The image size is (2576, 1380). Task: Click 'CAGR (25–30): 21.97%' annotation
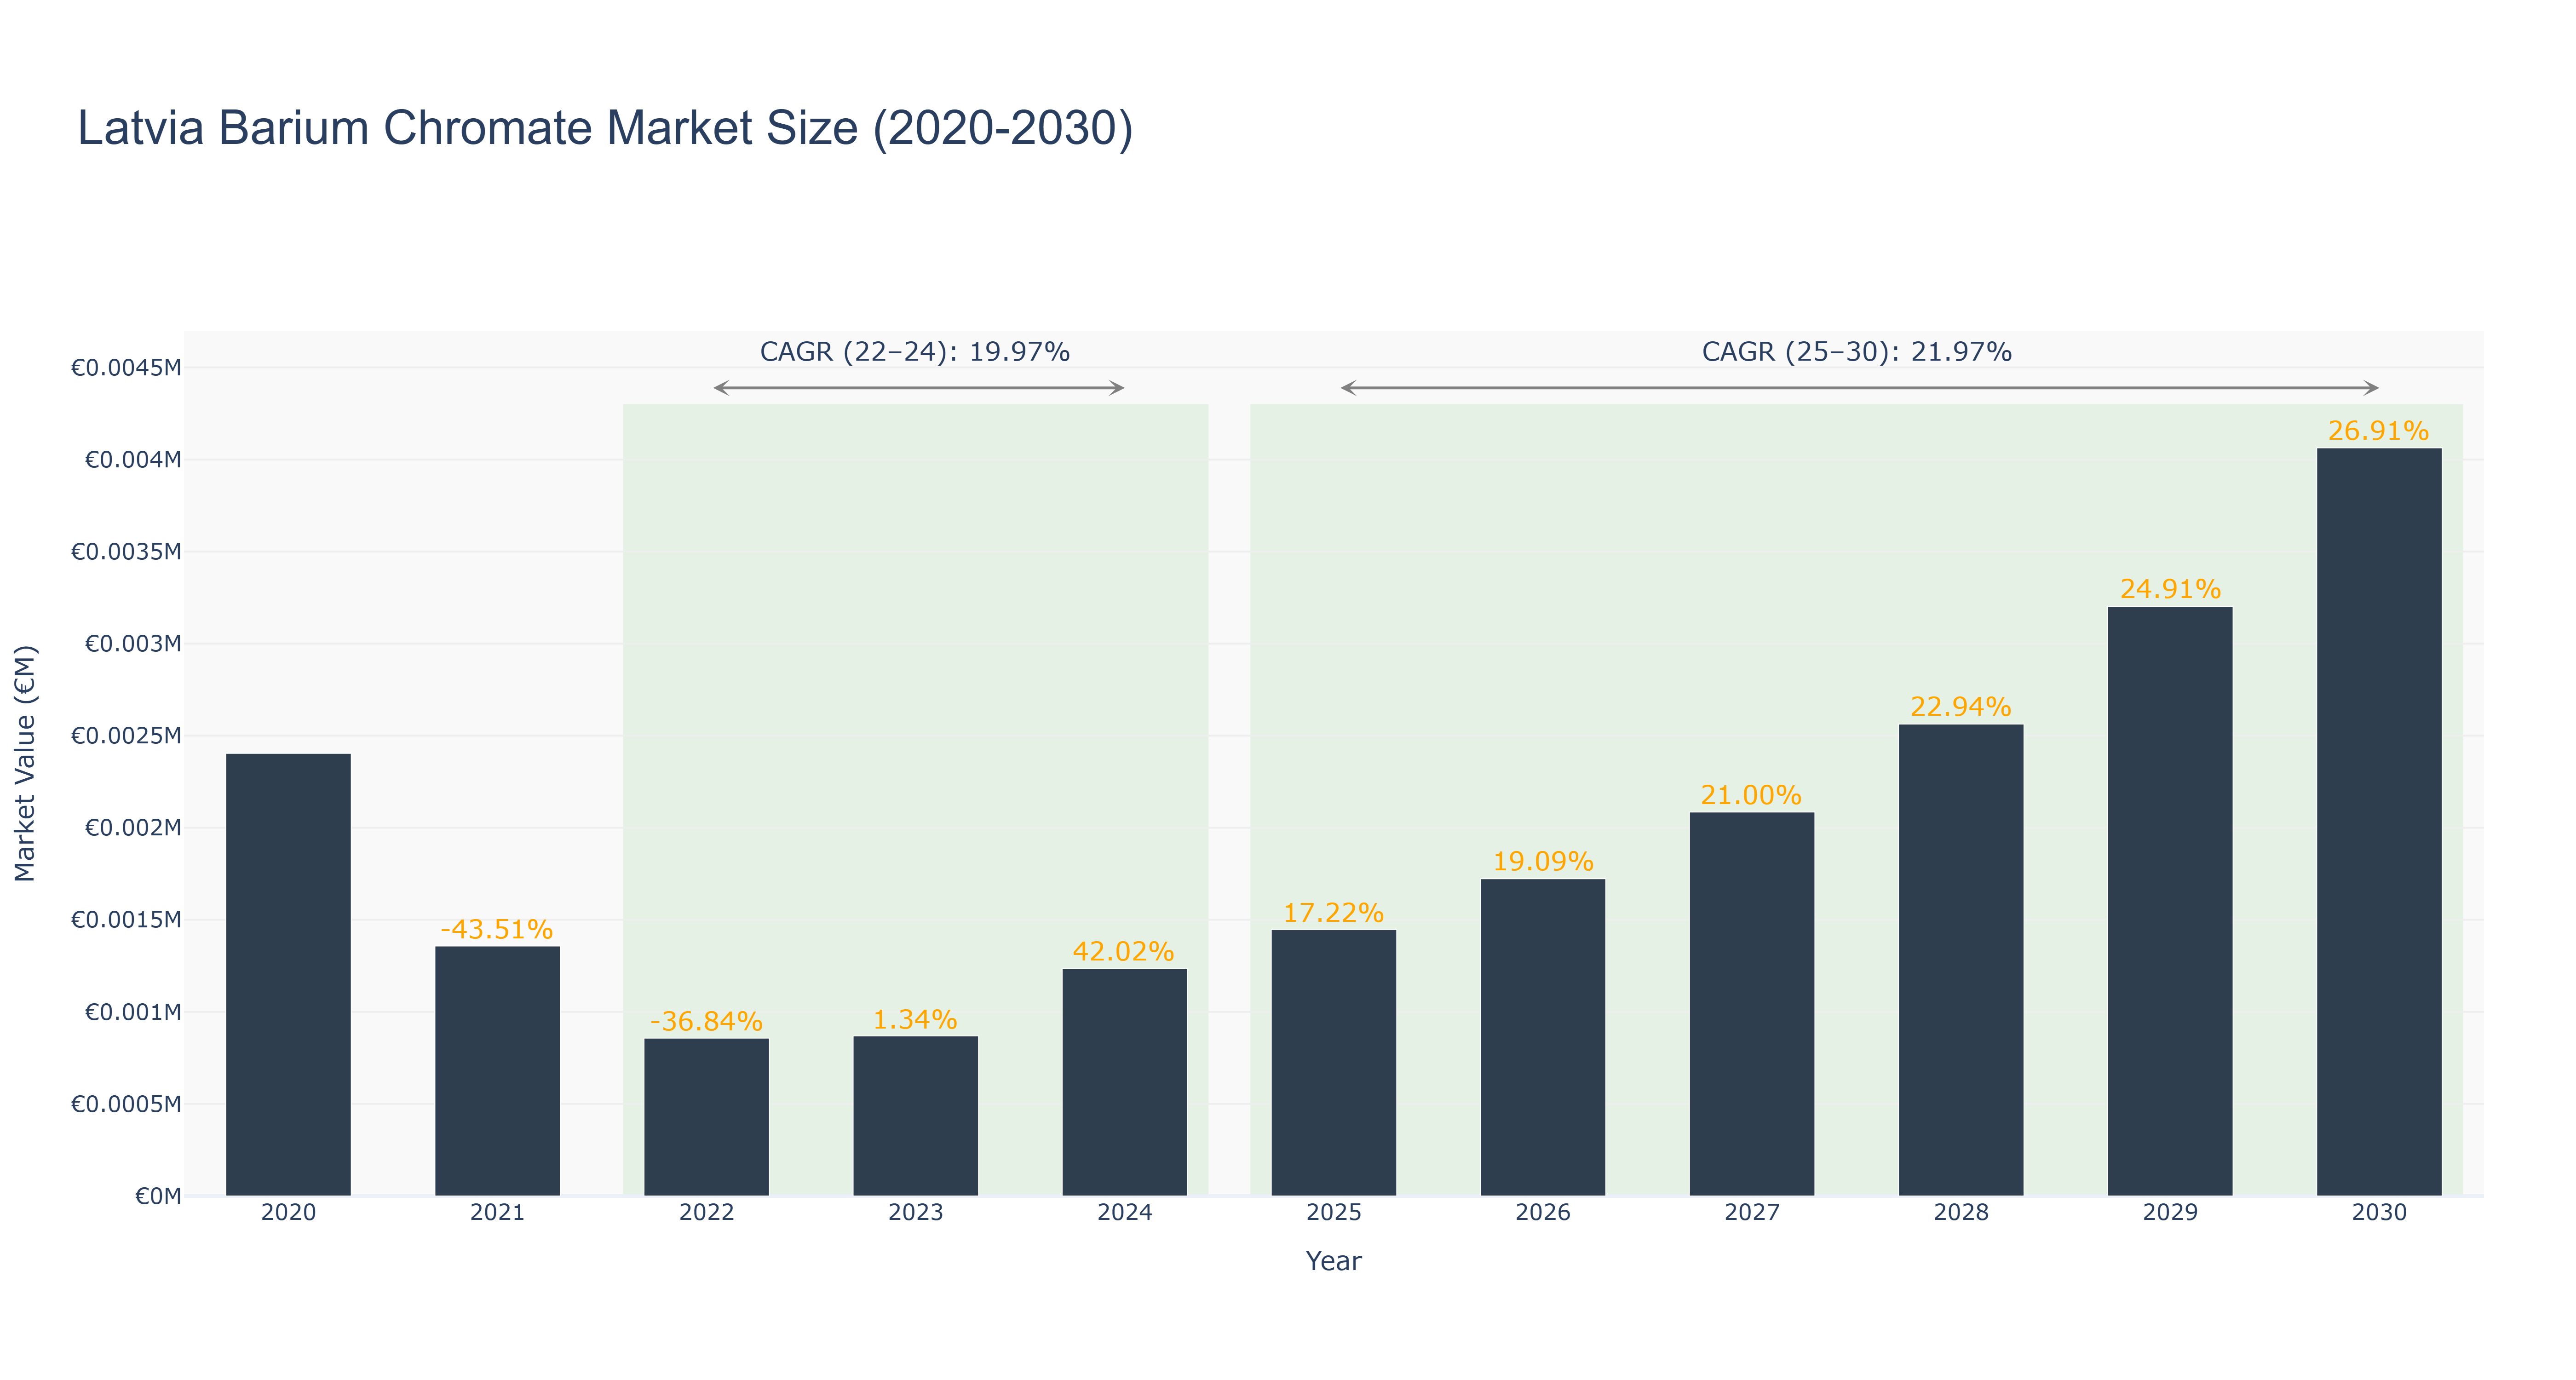[x=1857, y=352]
